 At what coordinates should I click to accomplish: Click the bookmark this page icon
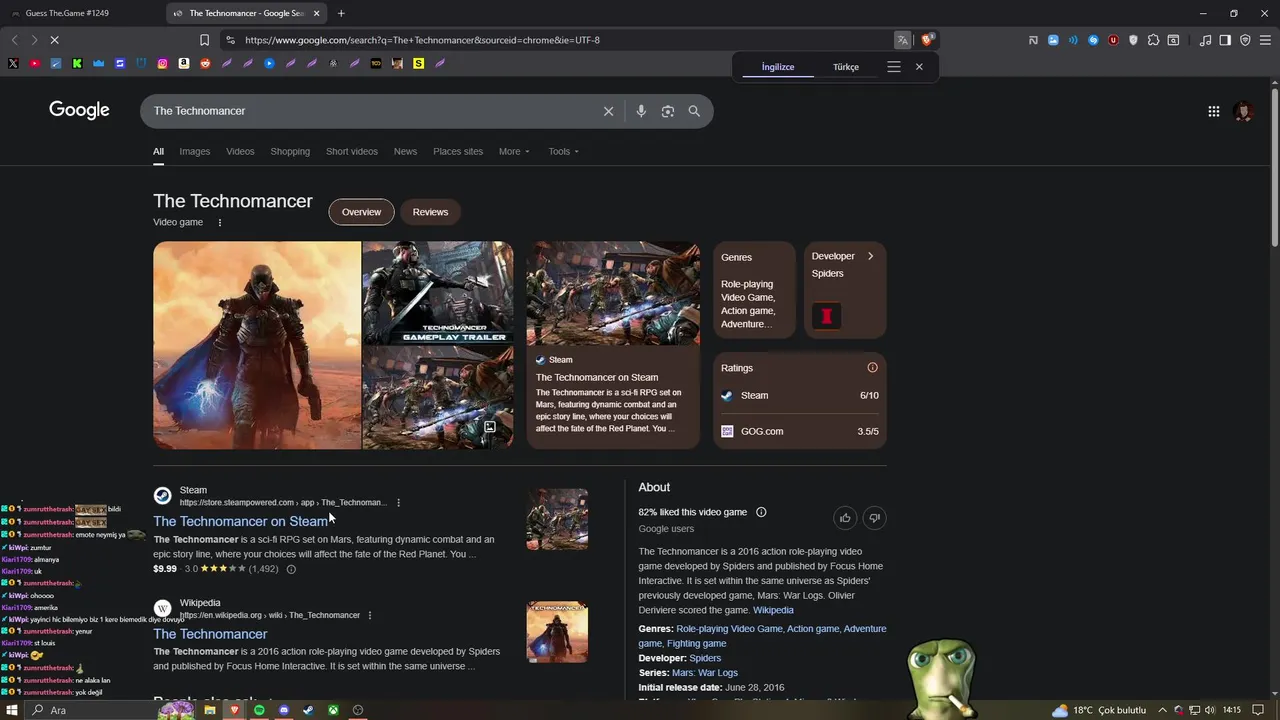pyautogui.click(x=204, y=40)
